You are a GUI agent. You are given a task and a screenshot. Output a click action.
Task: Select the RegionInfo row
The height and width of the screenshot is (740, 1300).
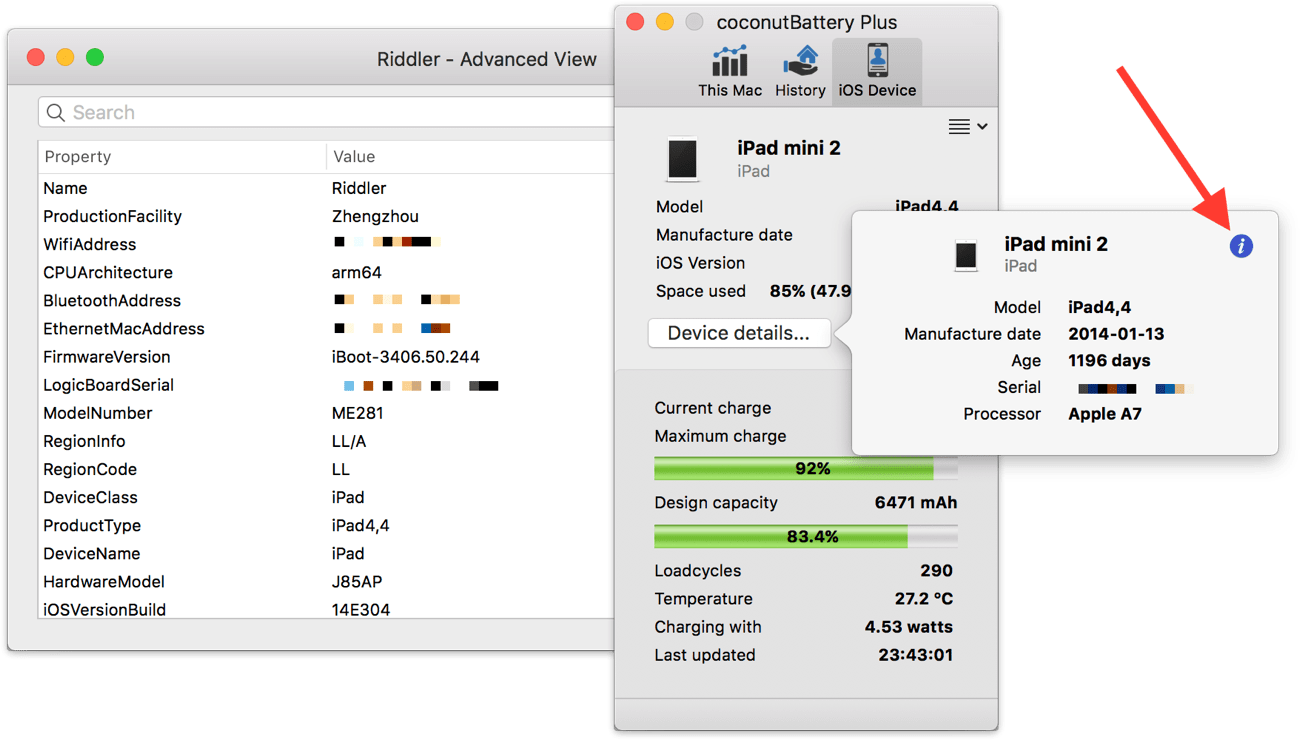coord(327,441)
